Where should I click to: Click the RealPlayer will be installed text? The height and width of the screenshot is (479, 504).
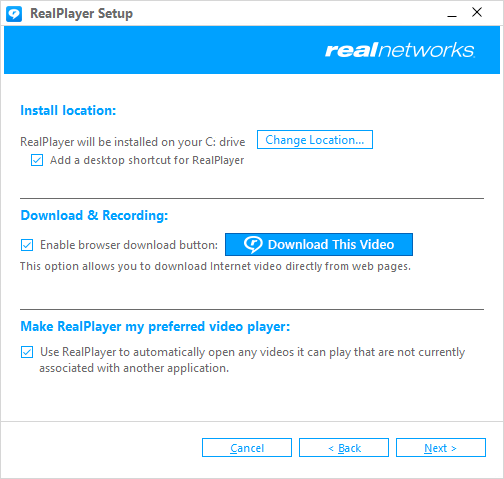[133, 142]
